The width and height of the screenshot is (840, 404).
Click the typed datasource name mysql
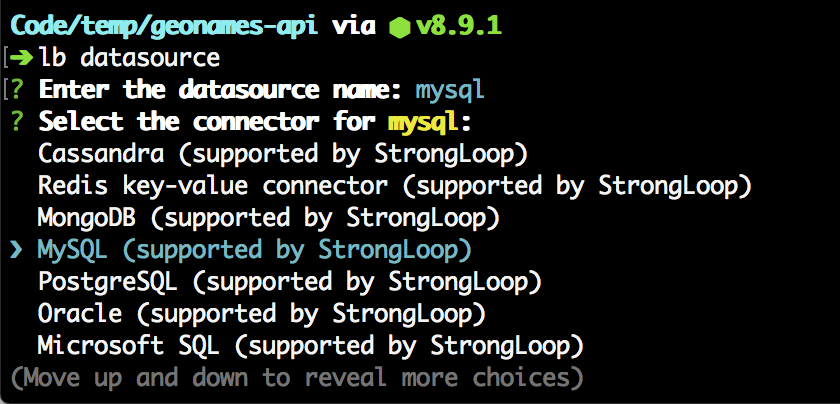click(450, 91)
